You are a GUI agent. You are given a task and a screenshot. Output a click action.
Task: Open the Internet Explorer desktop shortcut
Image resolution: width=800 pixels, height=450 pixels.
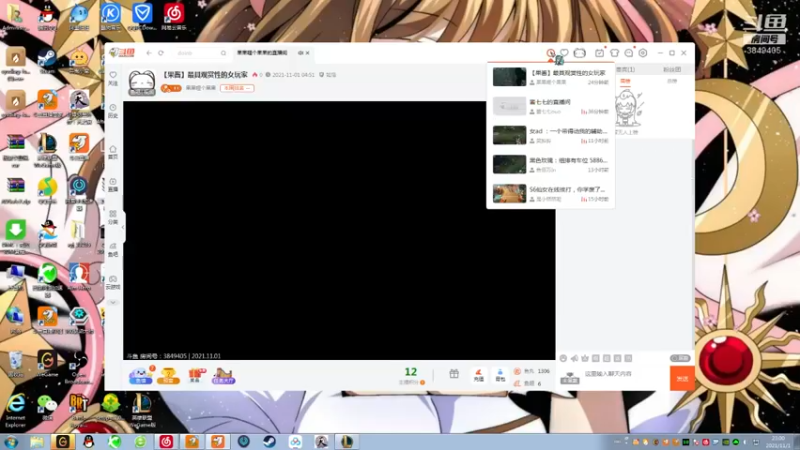[x=16, y=410]
